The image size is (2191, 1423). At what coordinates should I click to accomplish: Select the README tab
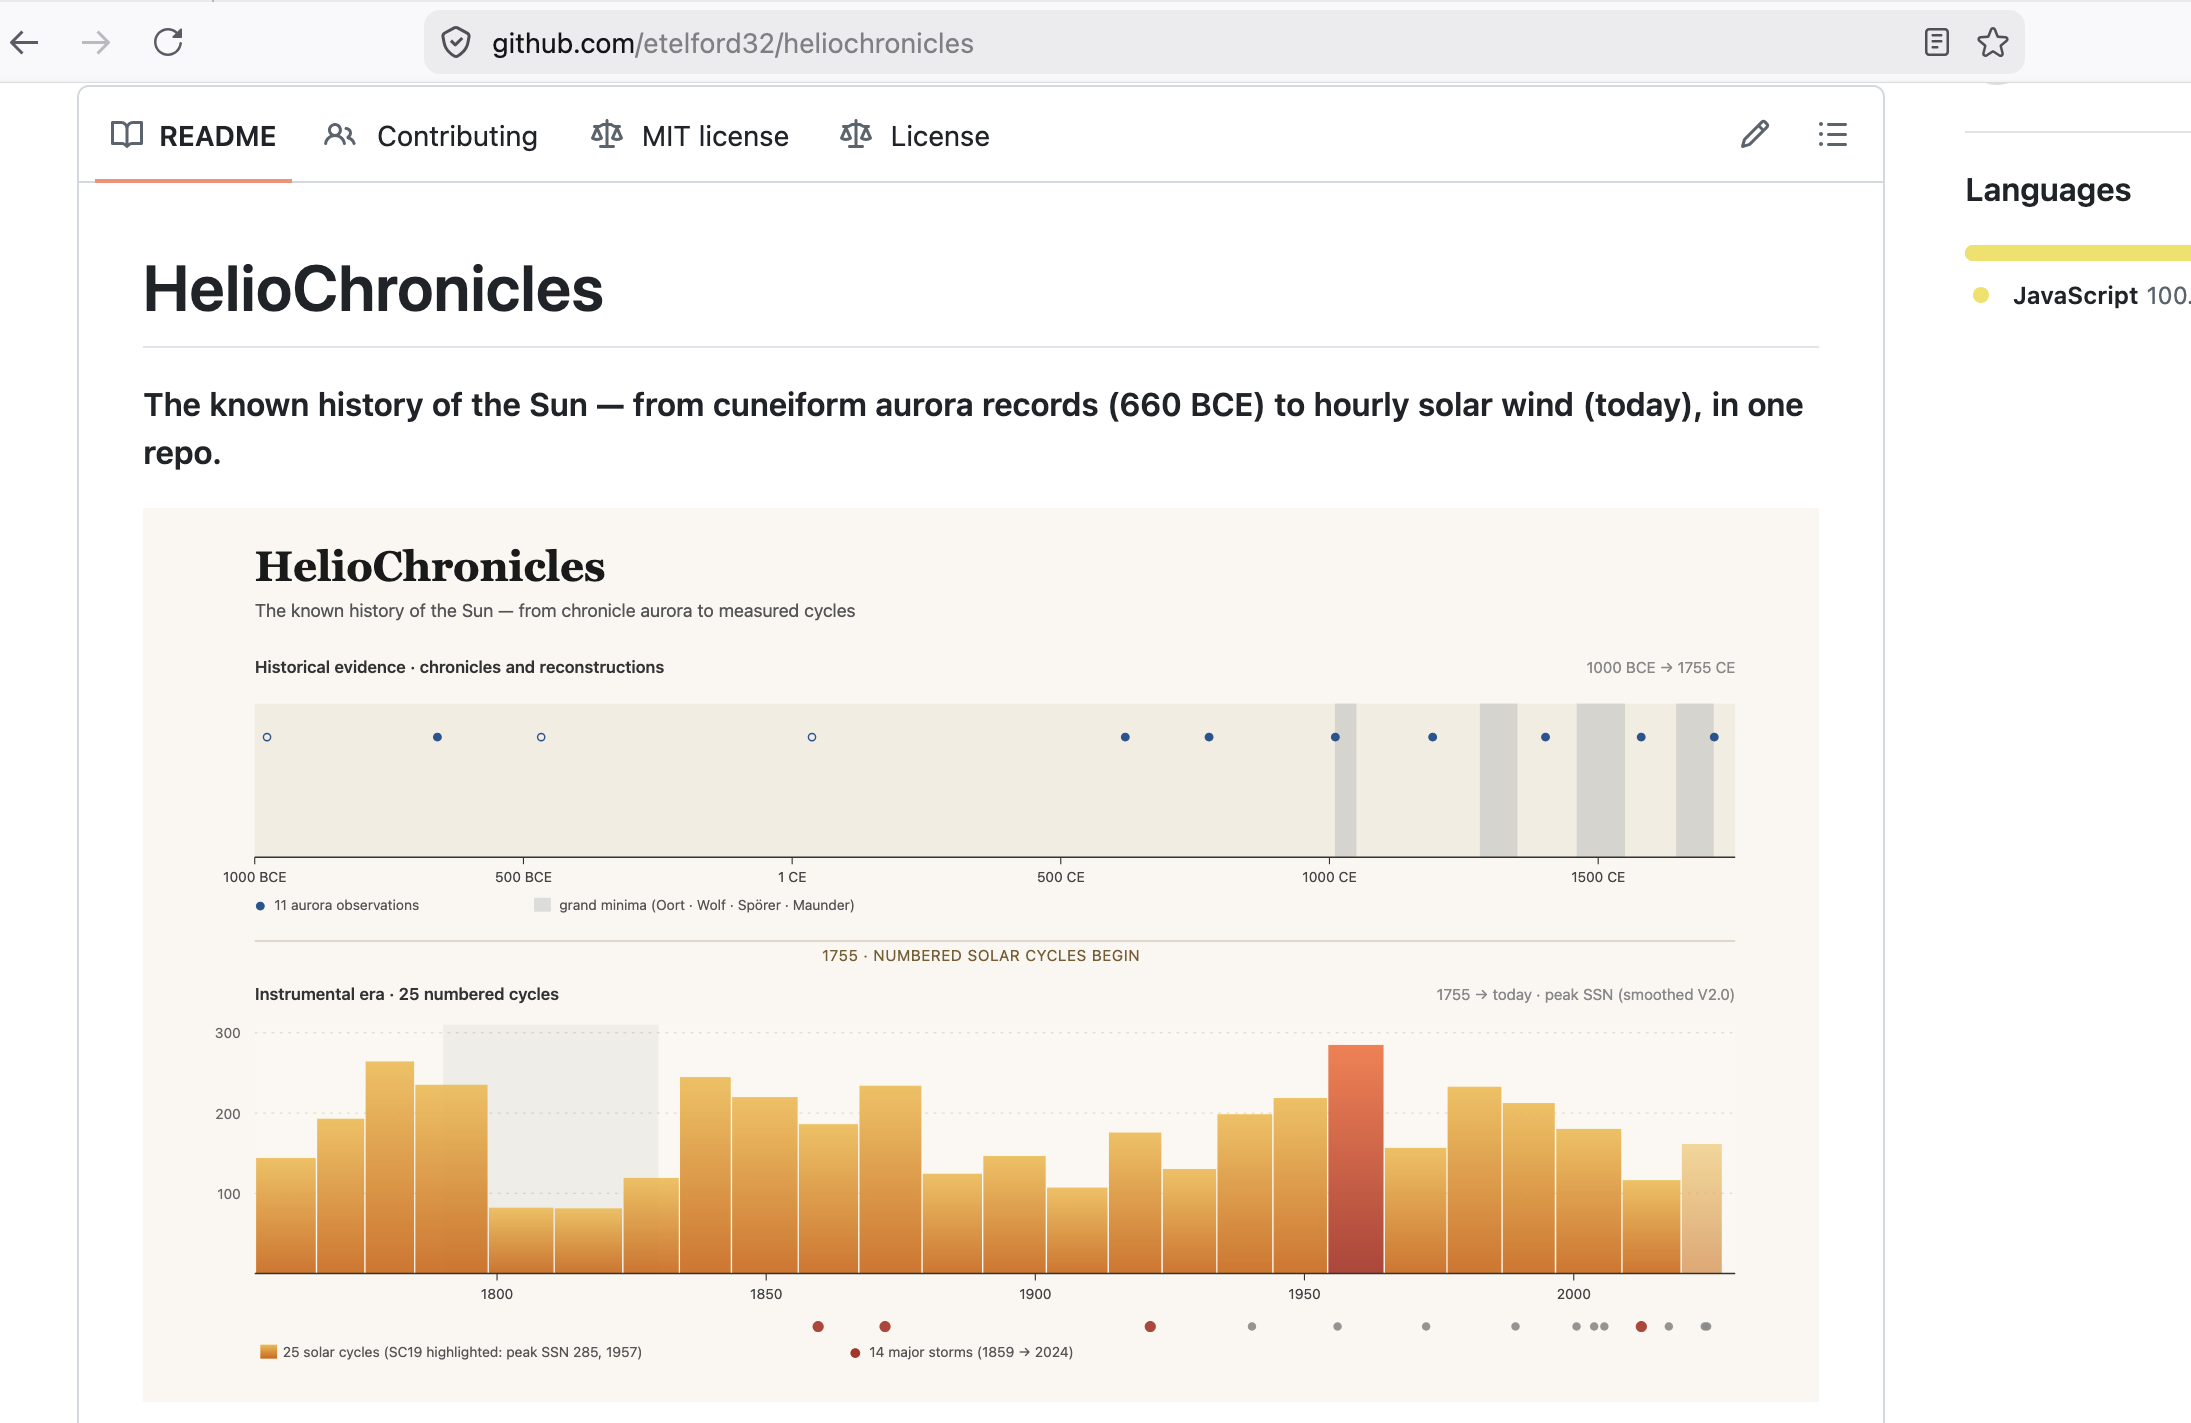pos(217,136)
